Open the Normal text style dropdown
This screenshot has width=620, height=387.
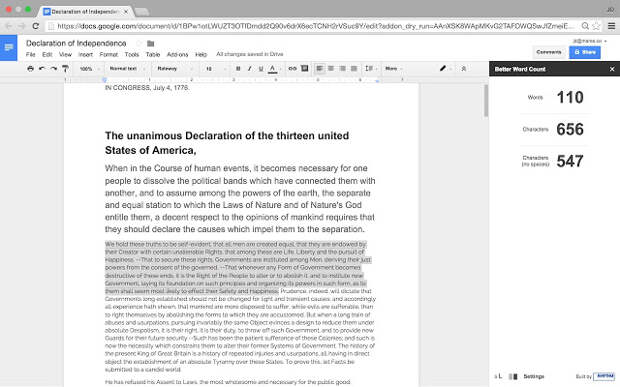(127, 69)
